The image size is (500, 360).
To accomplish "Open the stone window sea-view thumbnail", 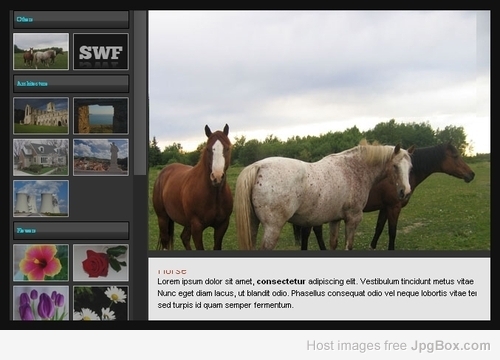I will pyautogui.click(x=101, y=116).
